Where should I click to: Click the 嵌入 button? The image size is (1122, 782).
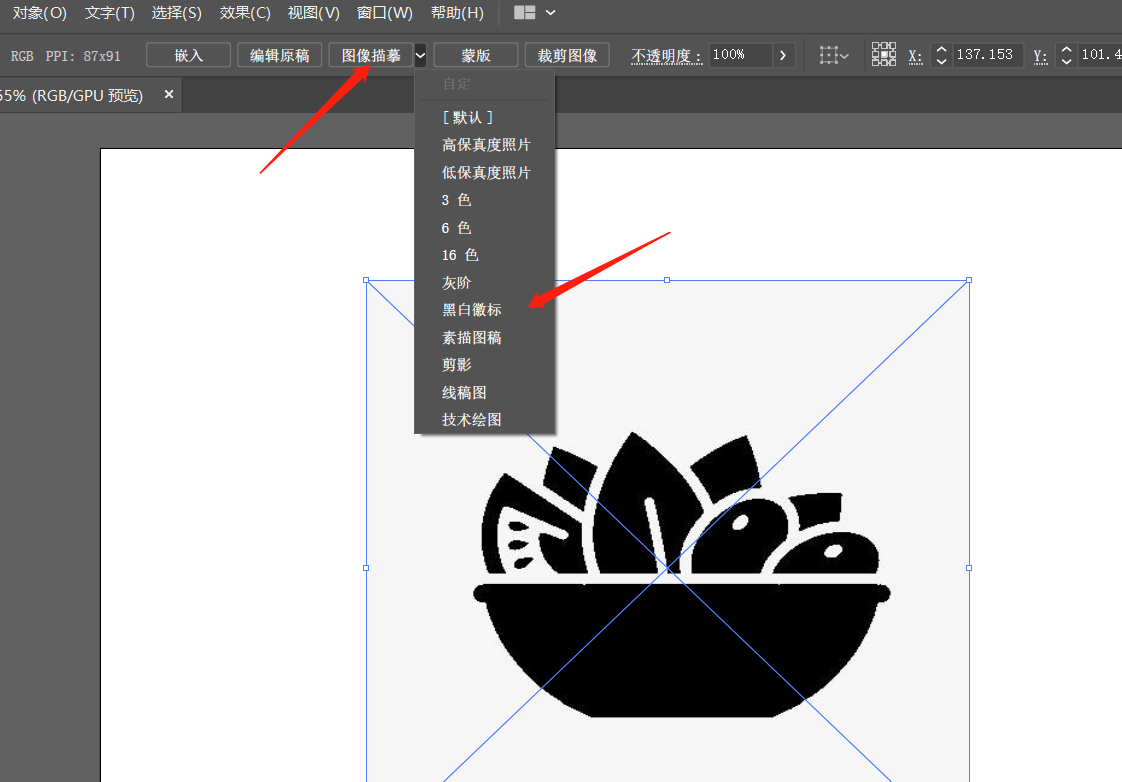coord(188,55)
